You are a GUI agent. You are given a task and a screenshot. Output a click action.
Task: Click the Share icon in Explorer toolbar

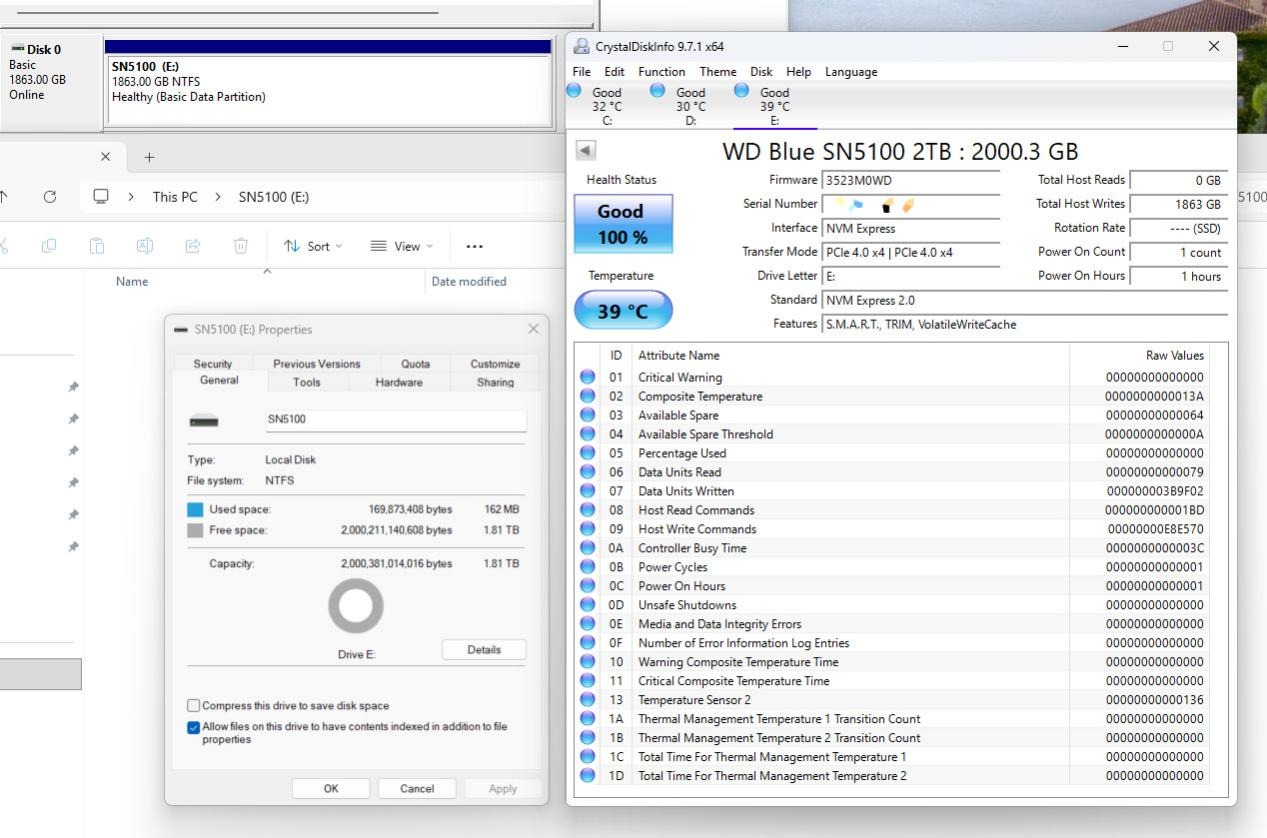pos(193,245)
